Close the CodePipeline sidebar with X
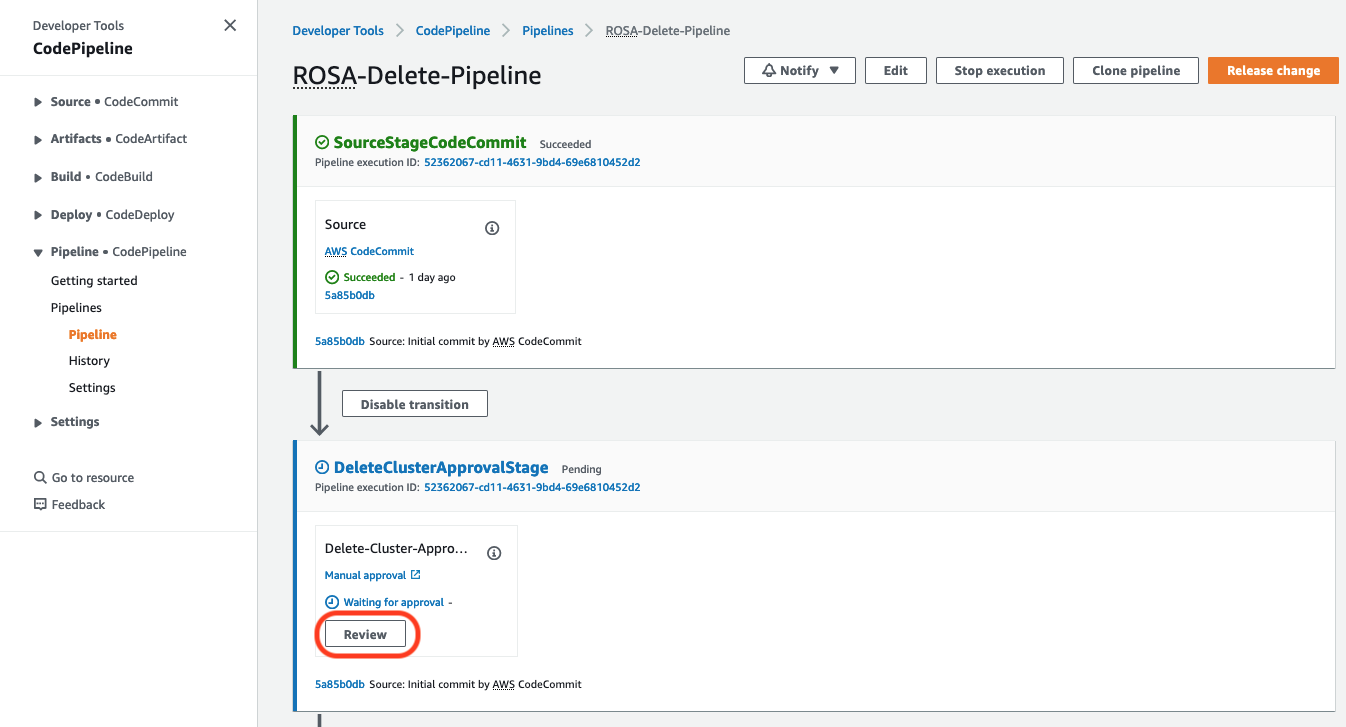This screenshot has height=727, width=1346. pos(230,25)
